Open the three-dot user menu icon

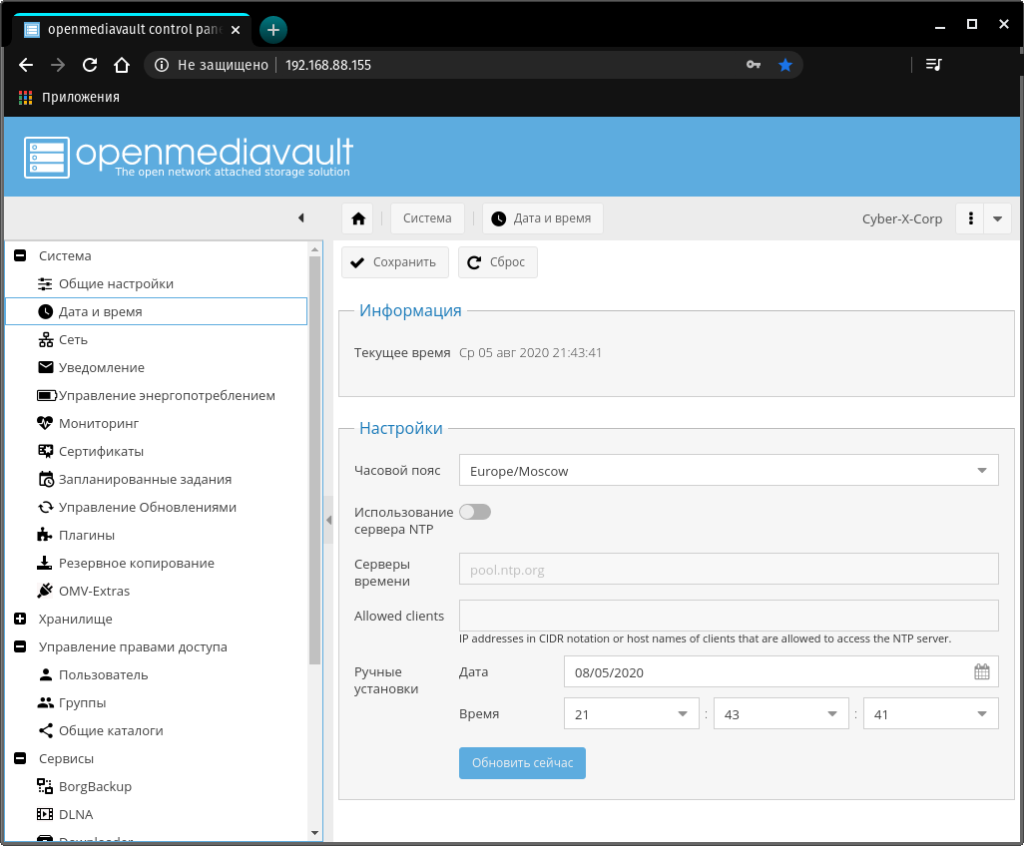click(x=970, y=219)
